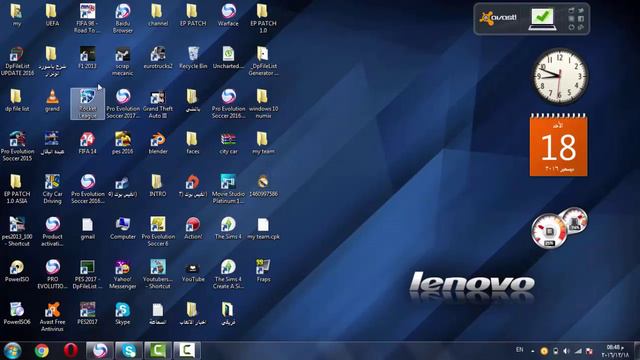Open the Product activati... shortcut
The height and width of the screenshot is (360, 640).
tap(52, 231)
